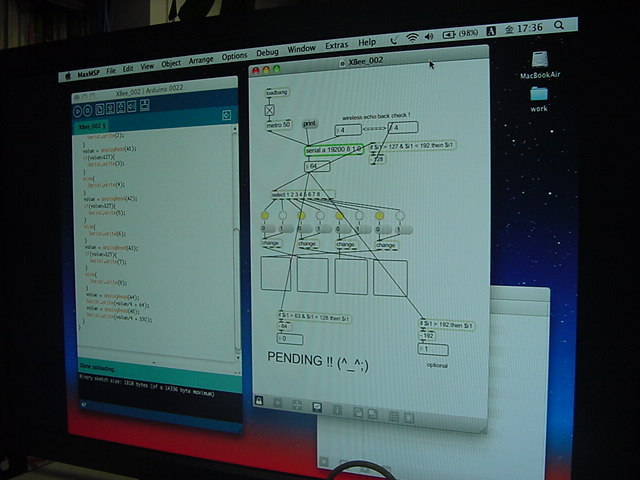This screenshot has height=480, width=640.
Task: Open the File menu
Action: point(111,71)
